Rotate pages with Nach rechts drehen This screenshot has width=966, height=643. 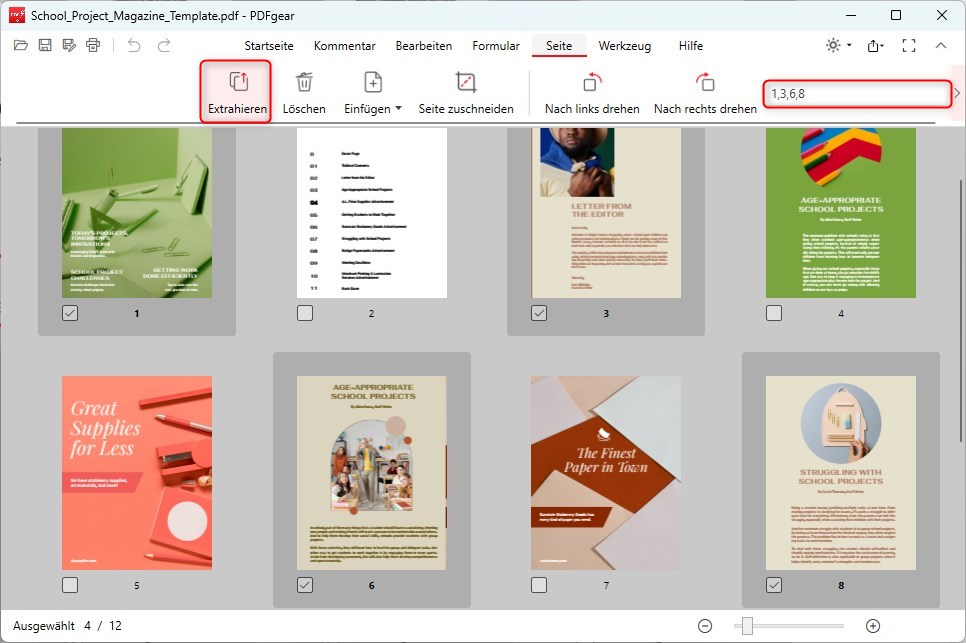click(x=704, y=89)
